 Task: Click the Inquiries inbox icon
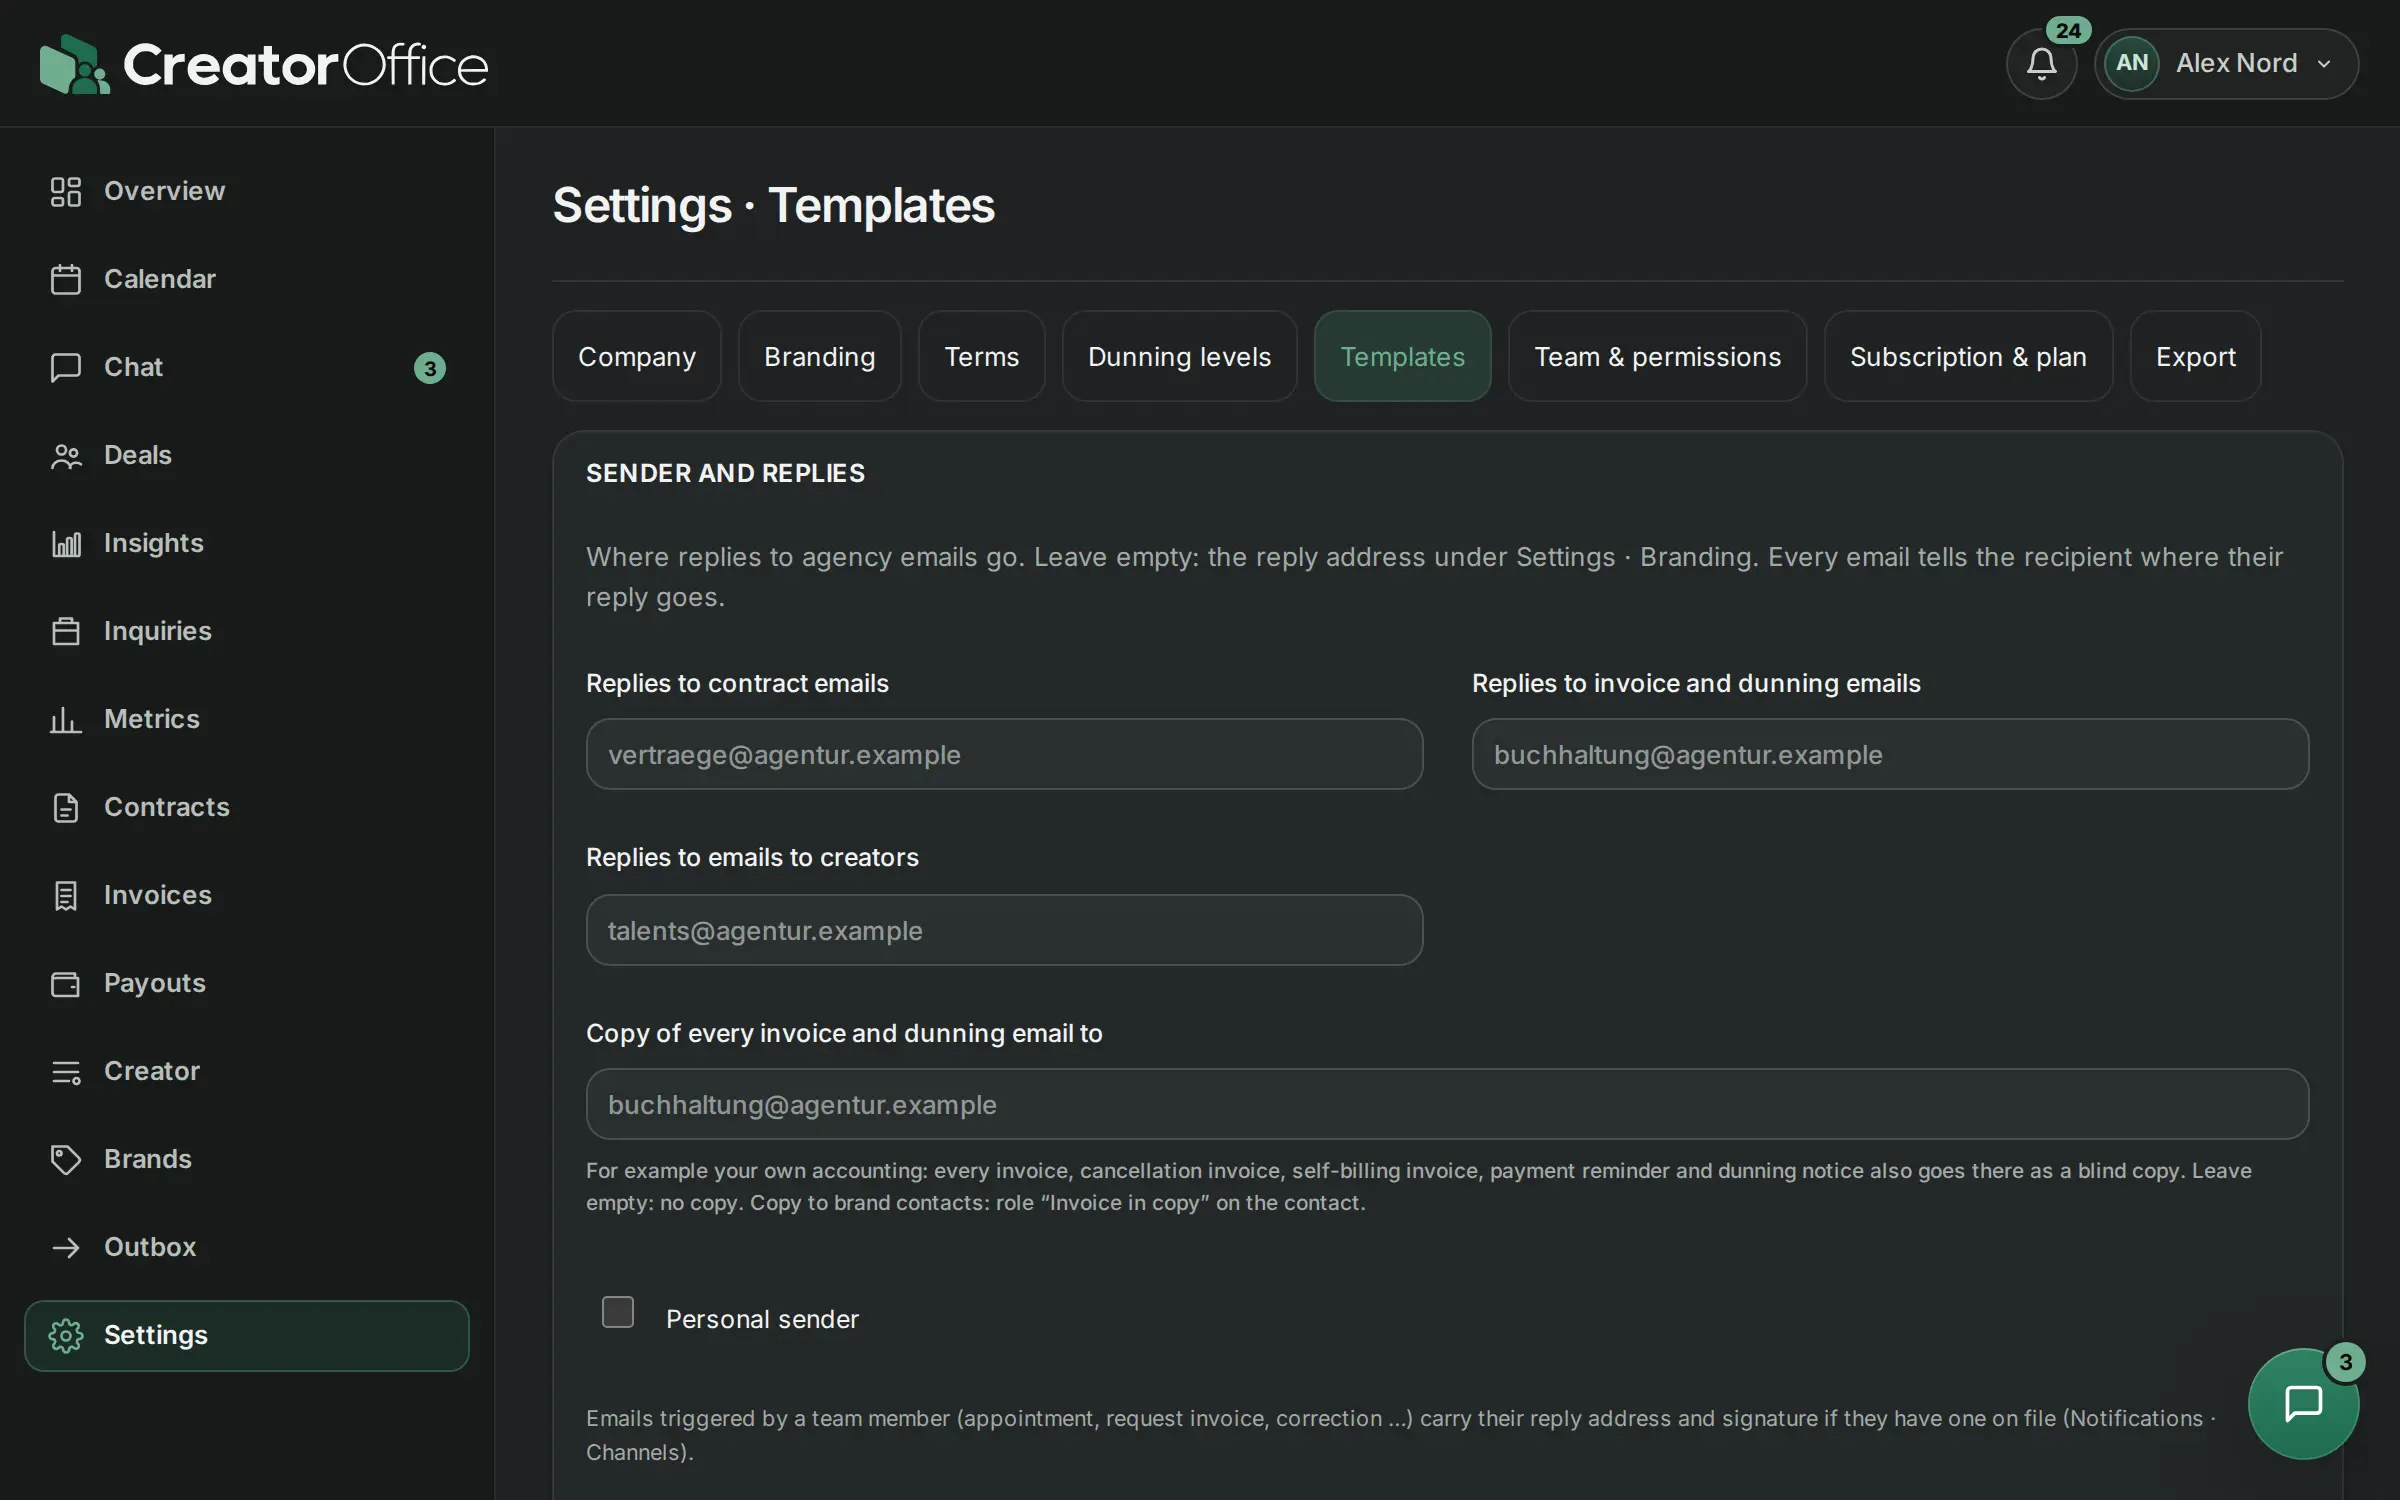(x=66, y=631)
